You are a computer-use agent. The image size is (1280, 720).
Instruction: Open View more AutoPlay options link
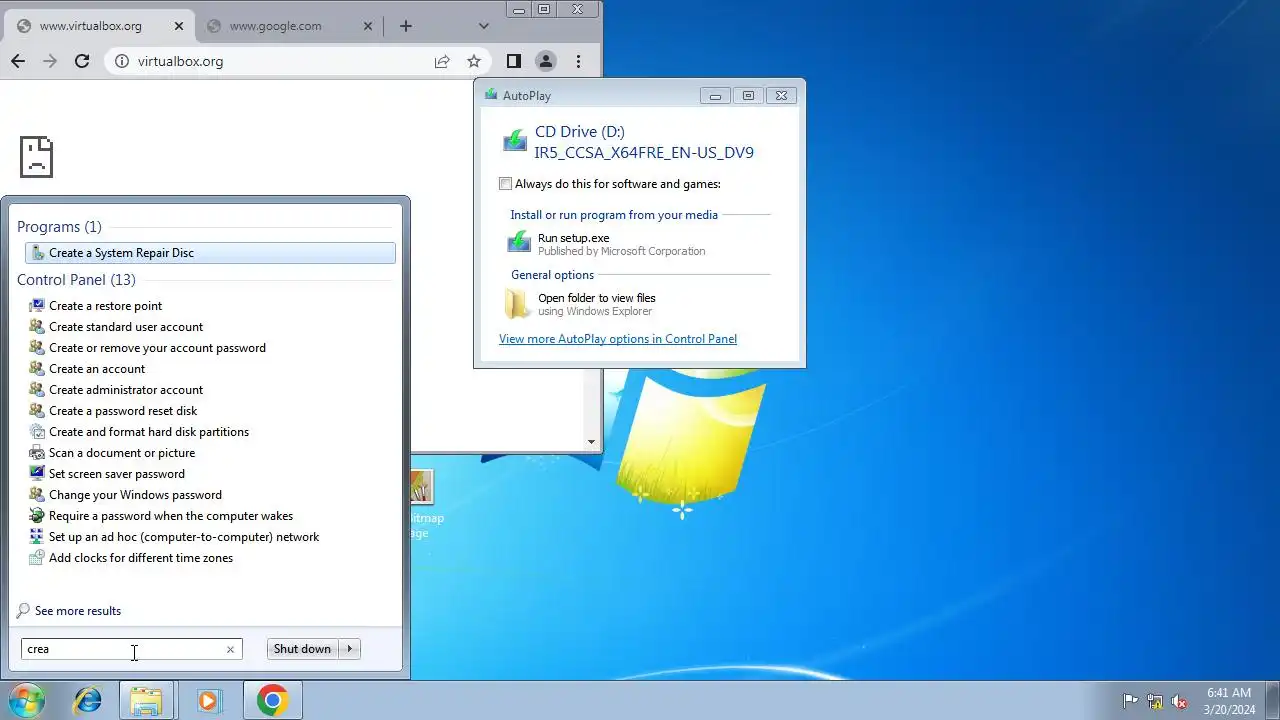[x=618, y=339]
